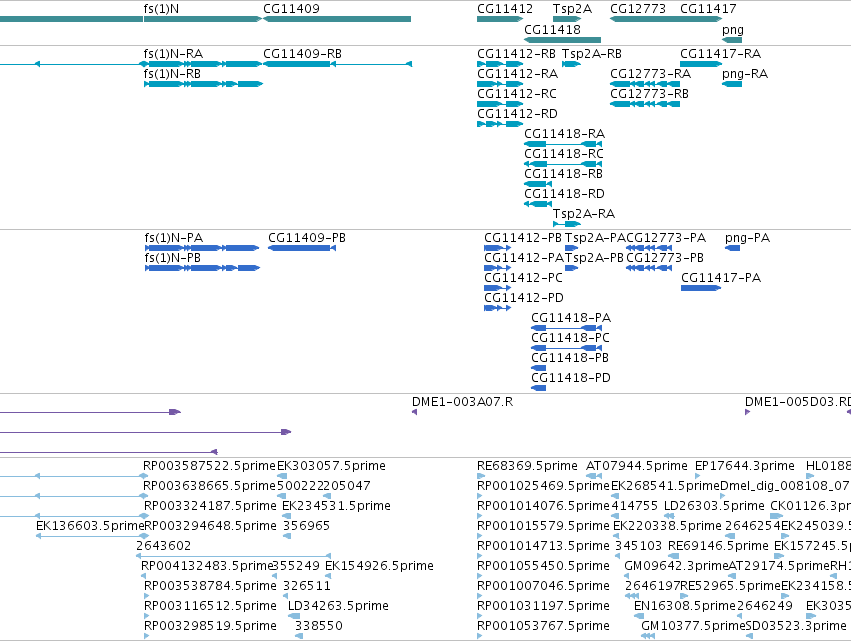Screen dimensions: 851x641
Task: Click EST RP003587522.5prime label
Action: (209, 466)
